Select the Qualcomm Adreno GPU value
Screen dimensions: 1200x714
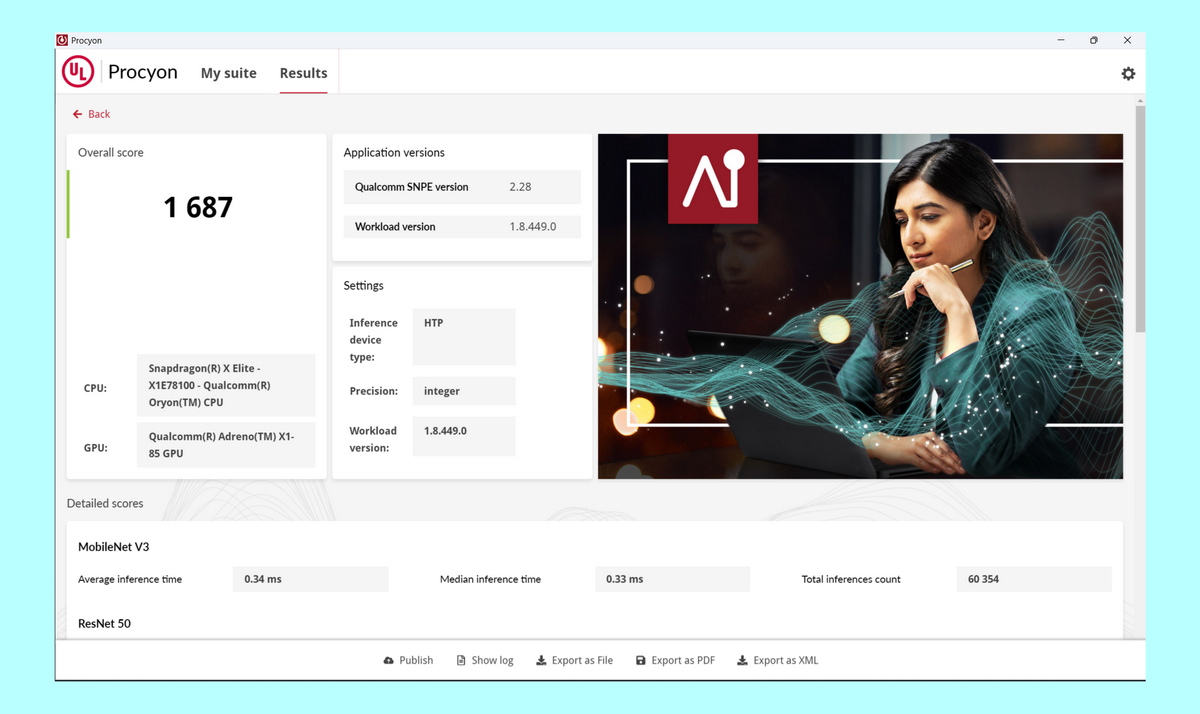tap(226, 445)
